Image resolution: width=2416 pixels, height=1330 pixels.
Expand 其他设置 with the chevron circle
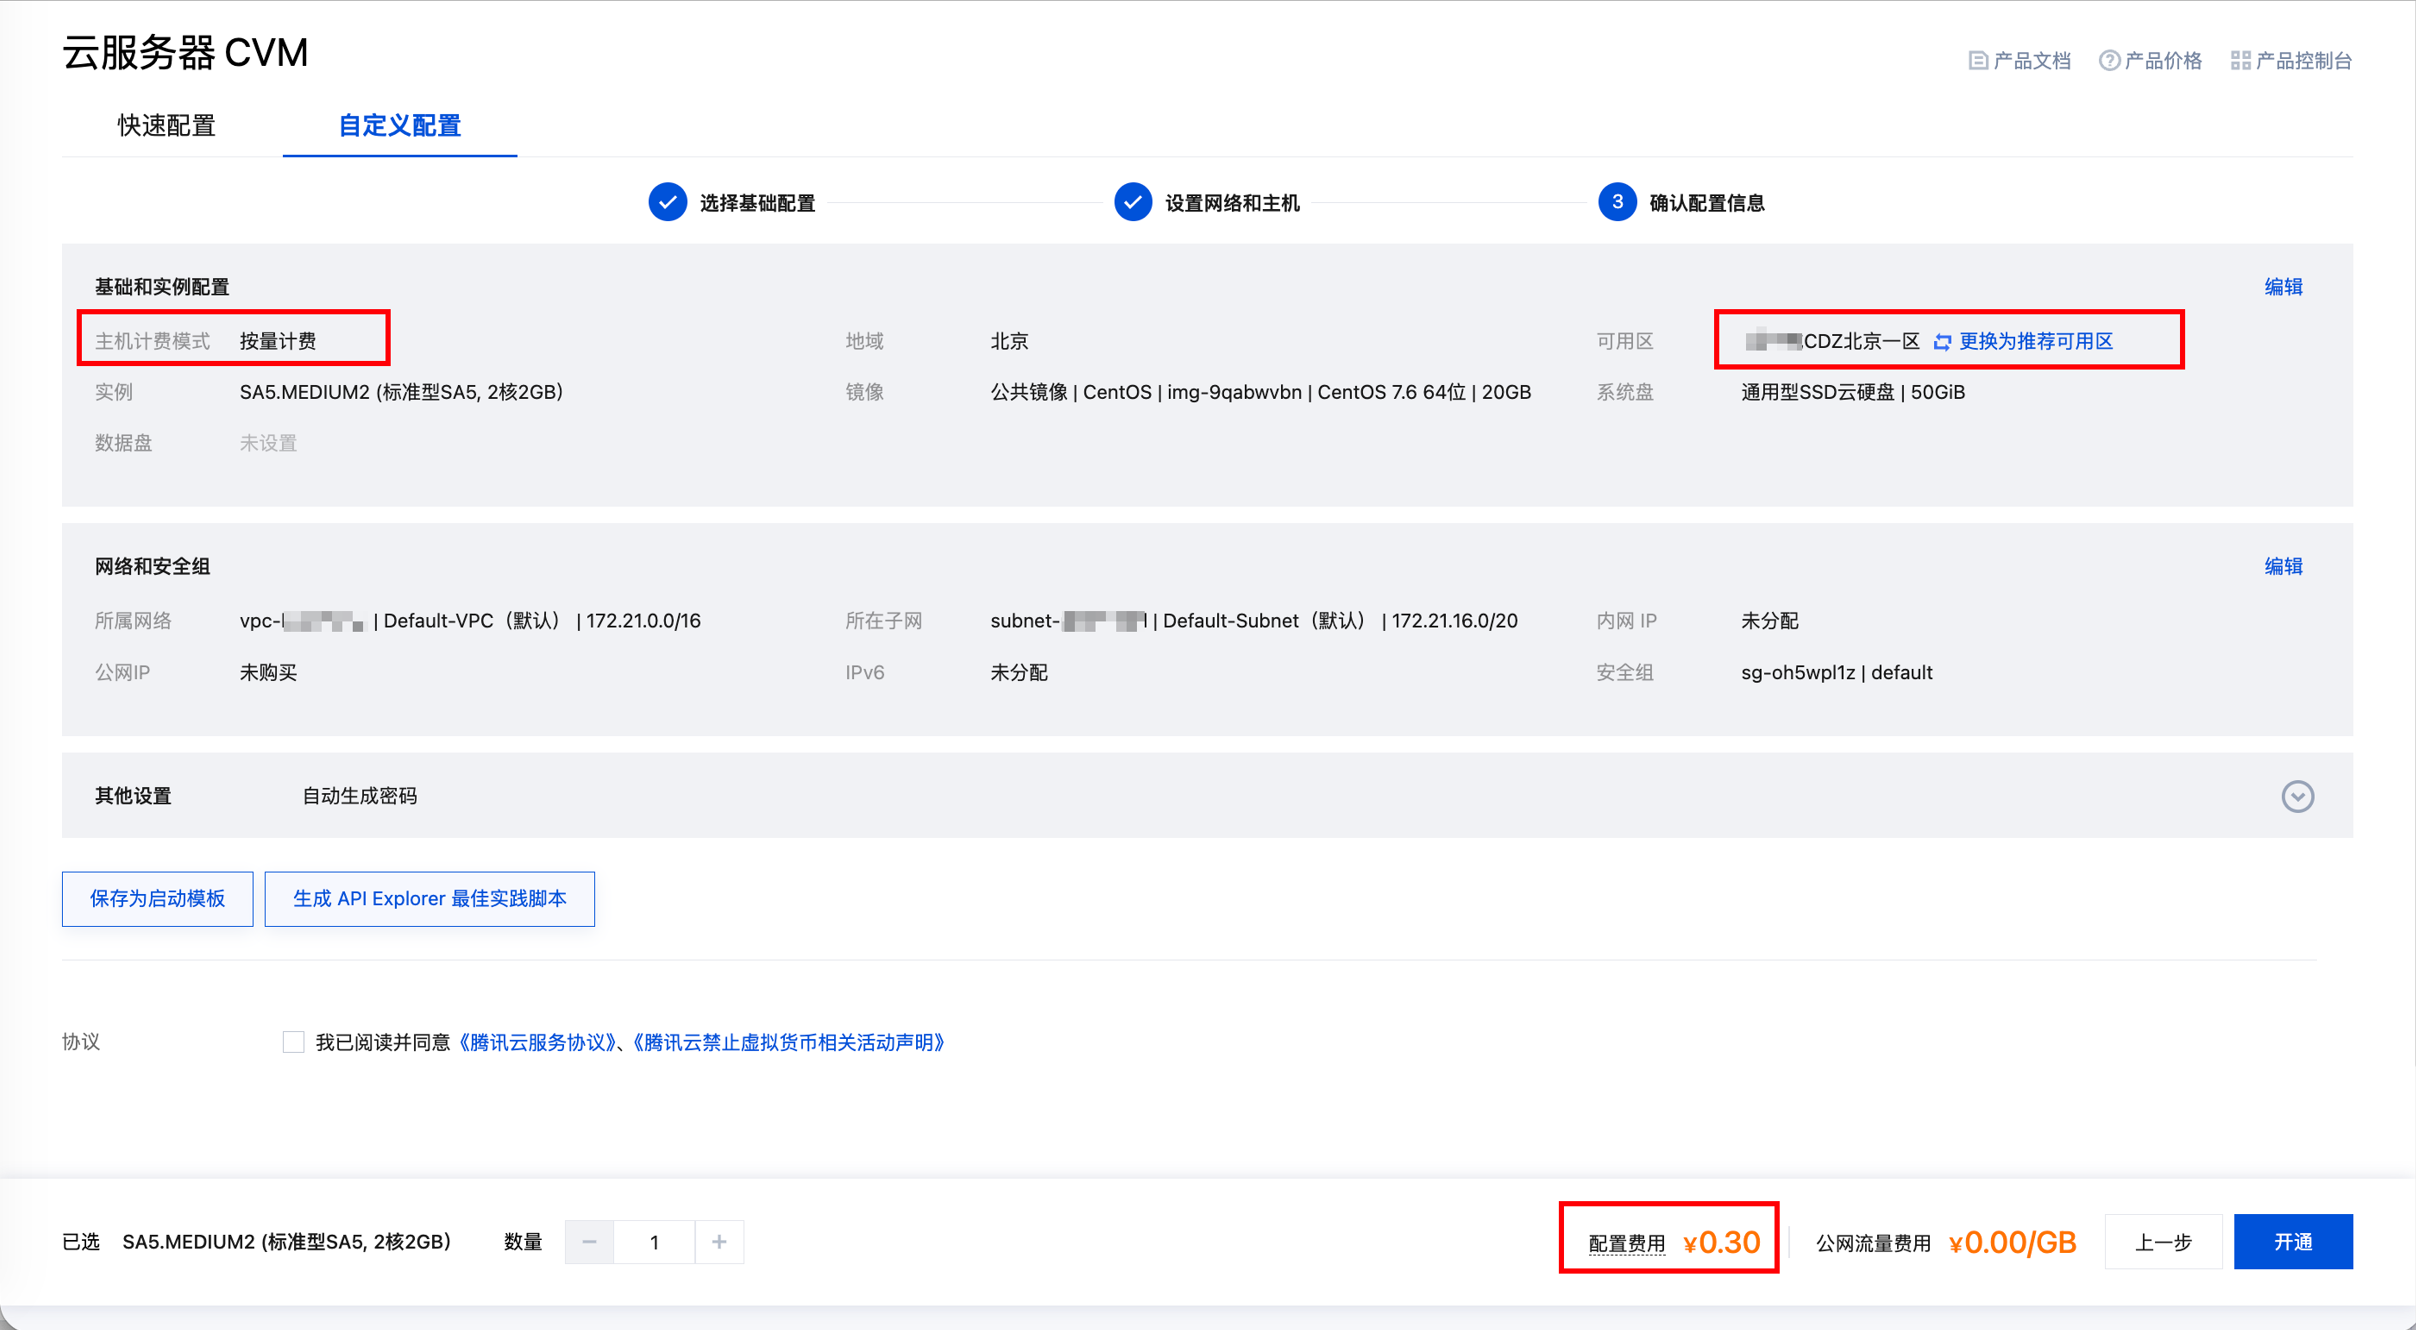pyautogui.click(x=2297, y=796)
